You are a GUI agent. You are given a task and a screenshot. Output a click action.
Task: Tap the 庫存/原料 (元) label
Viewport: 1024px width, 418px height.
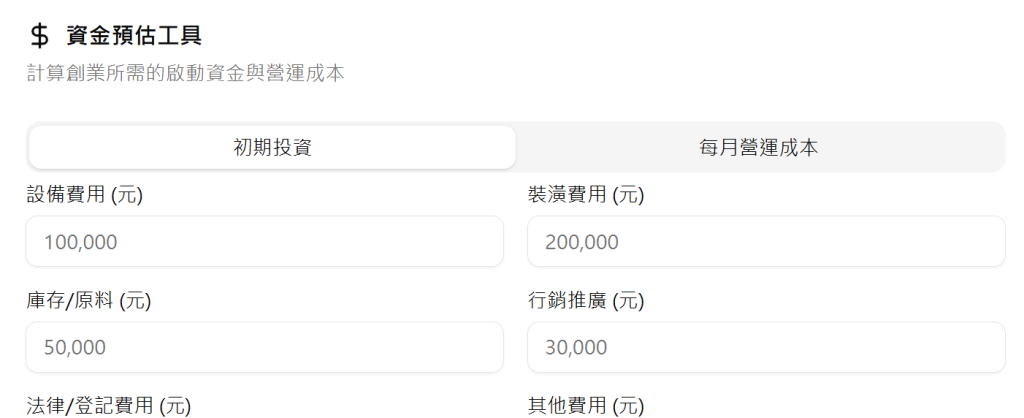[89, 300]
